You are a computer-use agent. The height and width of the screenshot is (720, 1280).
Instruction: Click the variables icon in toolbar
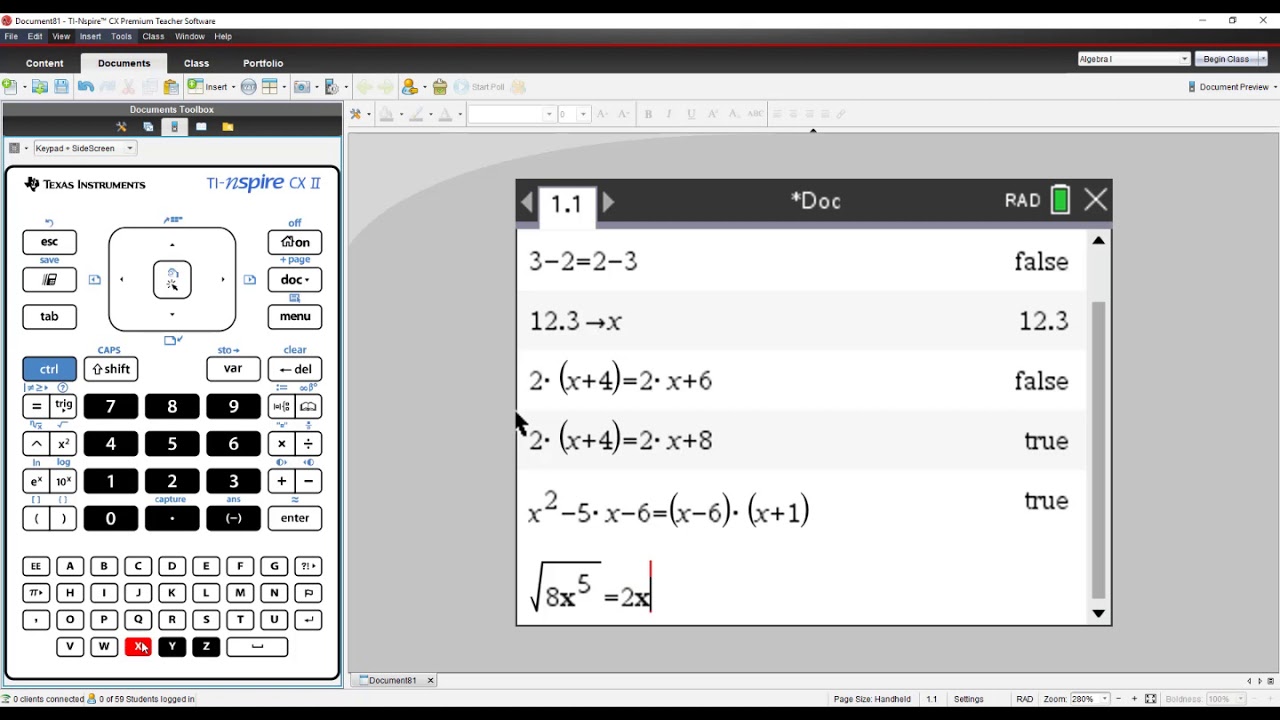[x=249, y=87]
